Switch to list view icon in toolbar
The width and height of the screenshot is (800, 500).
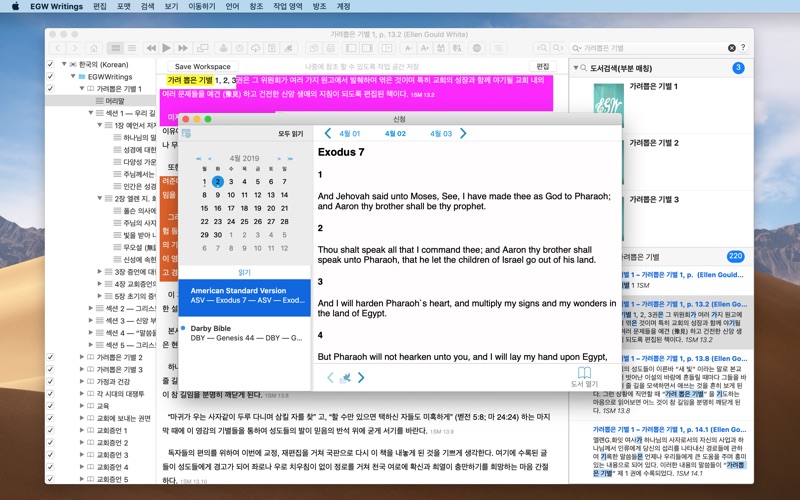click(132, 48)
